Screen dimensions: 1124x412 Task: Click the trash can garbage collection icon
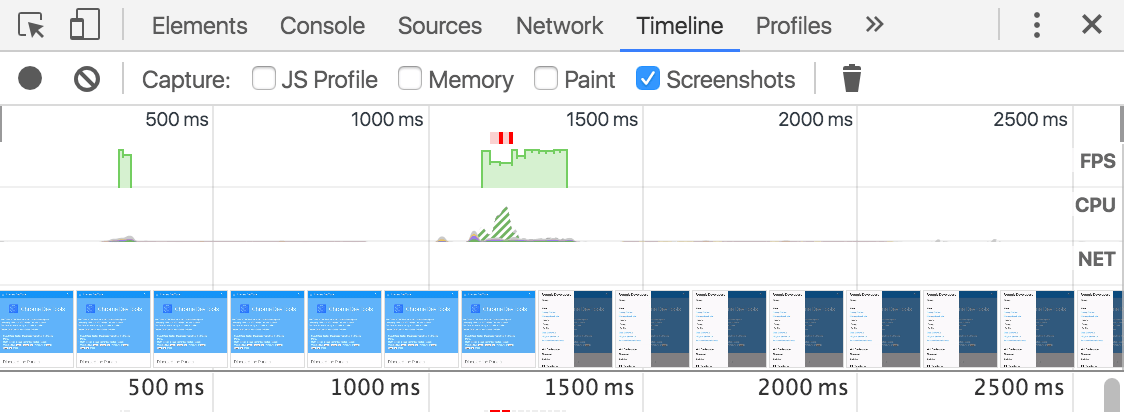tap(851, 78)
